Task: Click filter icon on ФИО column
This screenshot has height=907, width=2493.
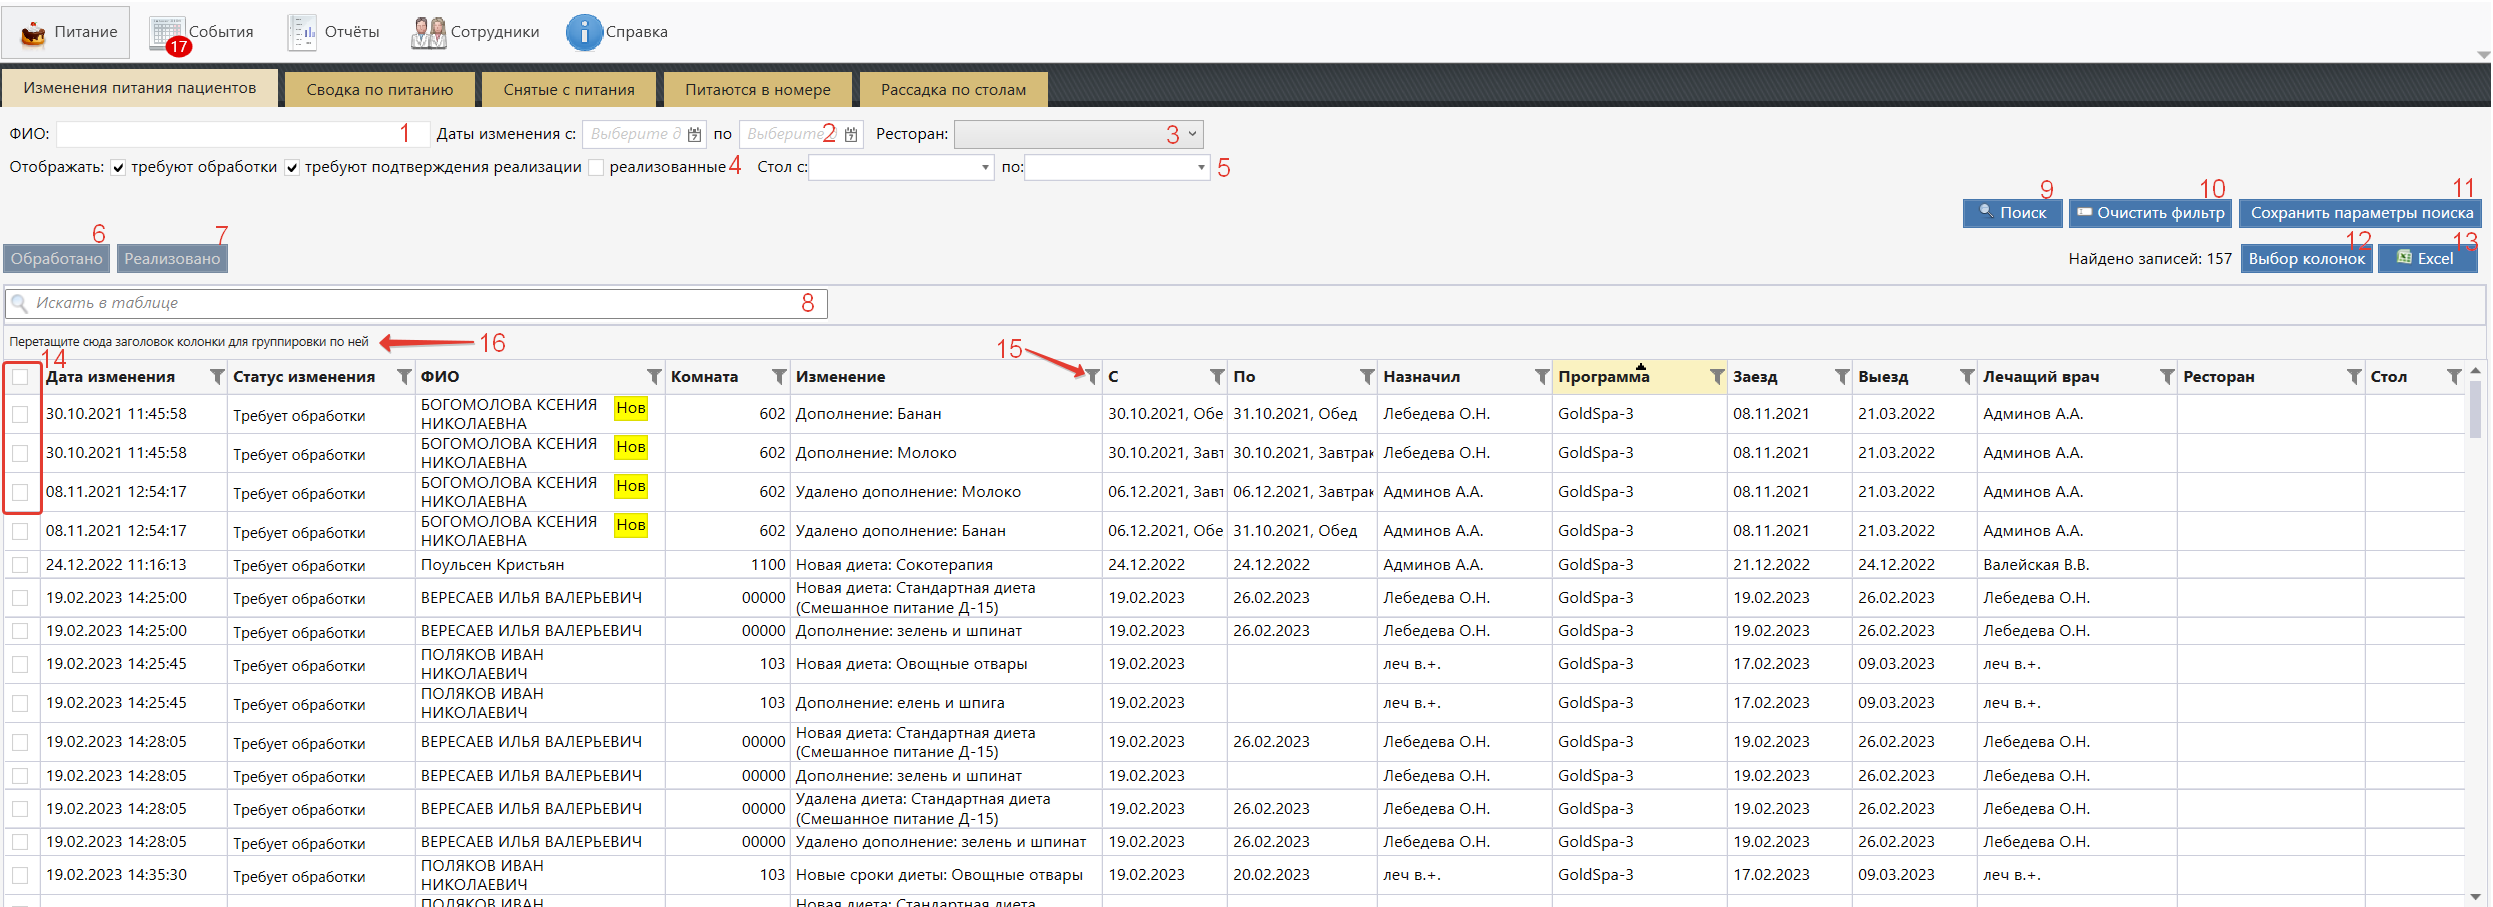Action: pos(654,377)
